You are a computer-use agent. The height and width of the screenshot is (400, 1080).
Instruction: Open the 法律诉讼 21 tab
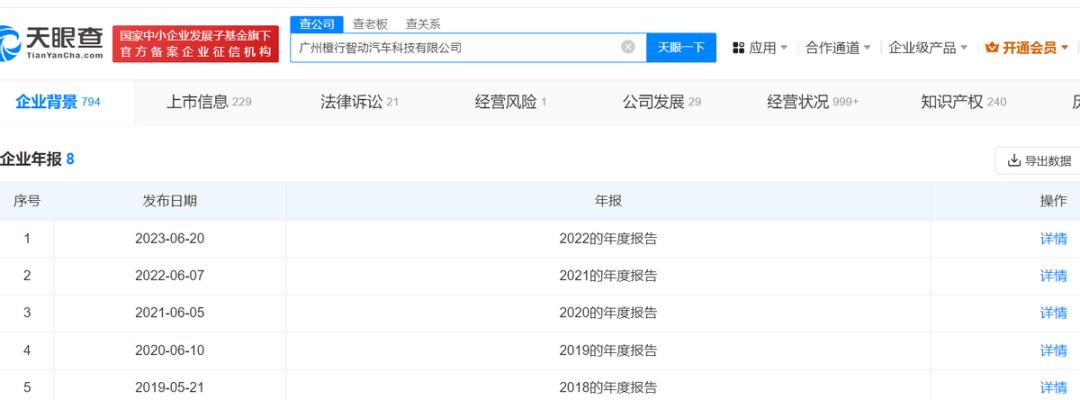tap(359, 103)
